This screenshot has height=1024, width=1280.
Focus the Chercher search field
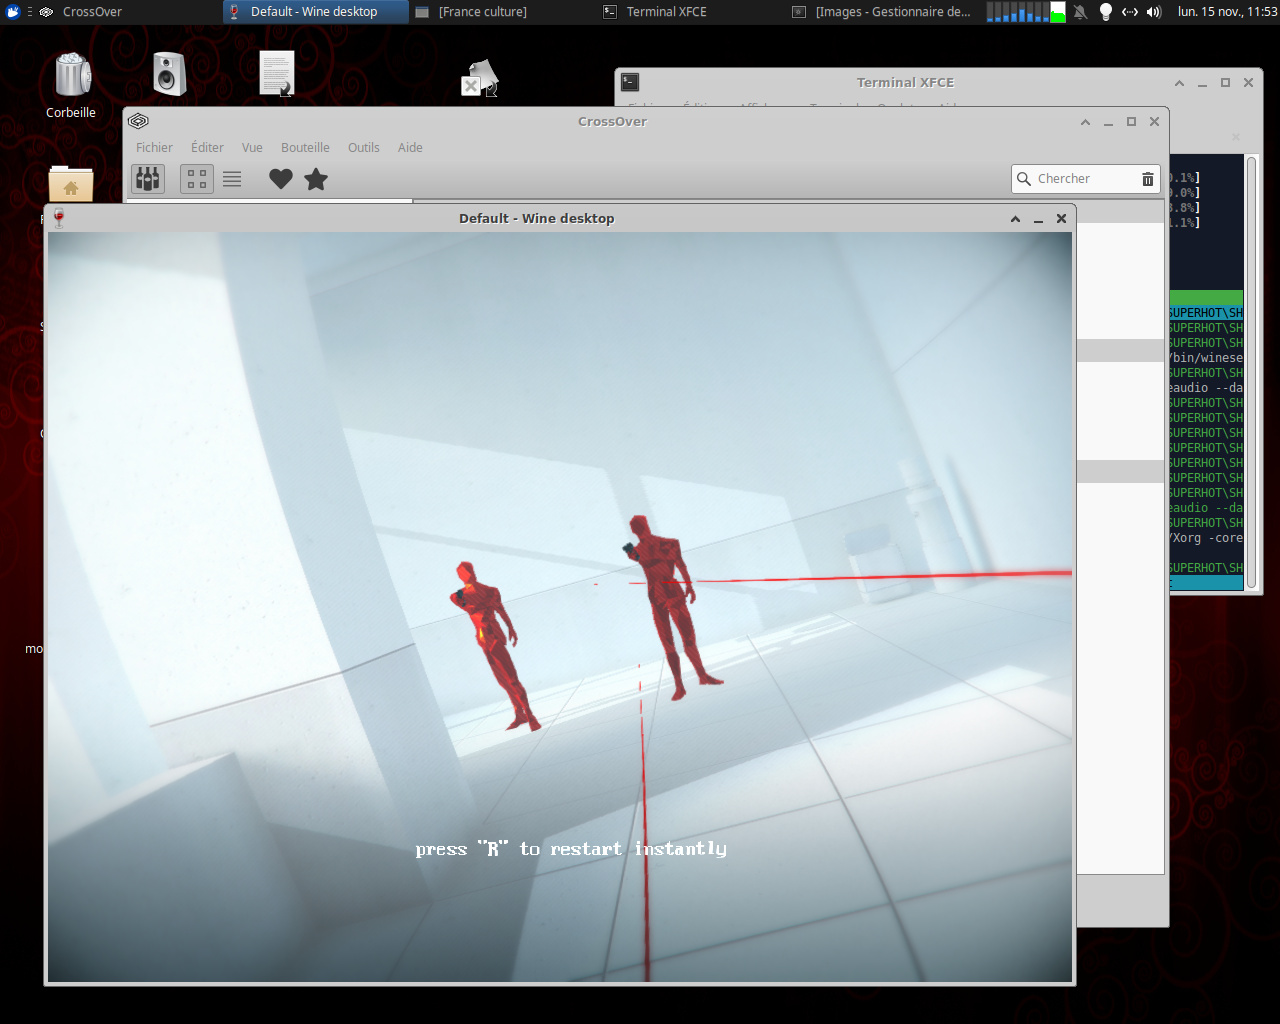[x=1086, y=179]
